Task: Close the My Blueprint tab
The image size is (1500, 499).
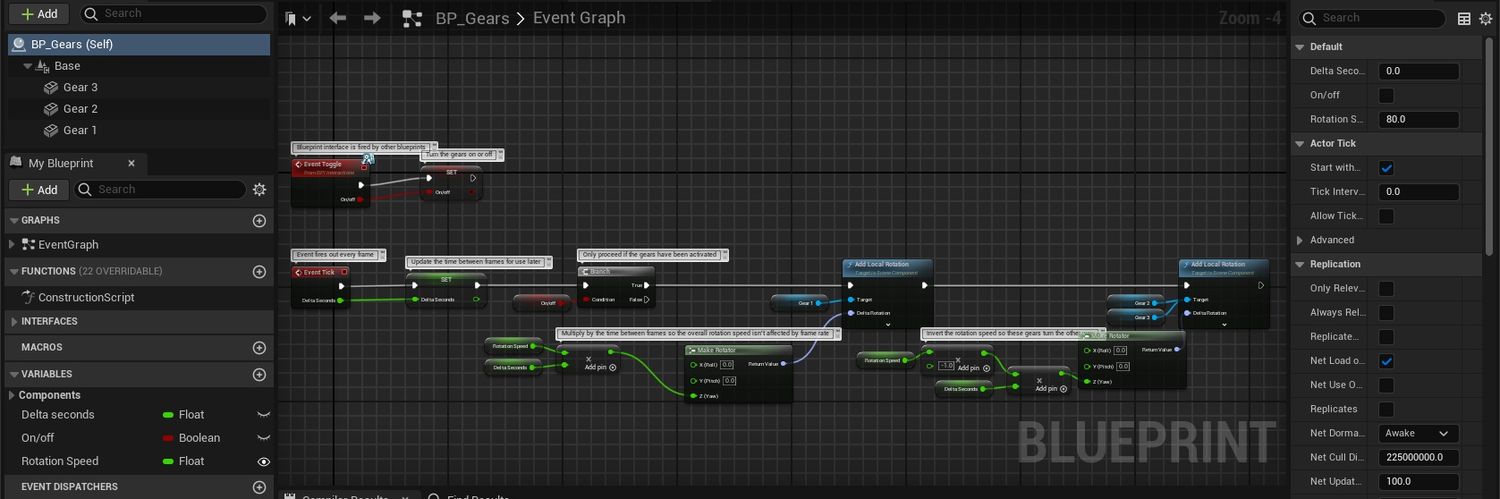Action: 131,163
